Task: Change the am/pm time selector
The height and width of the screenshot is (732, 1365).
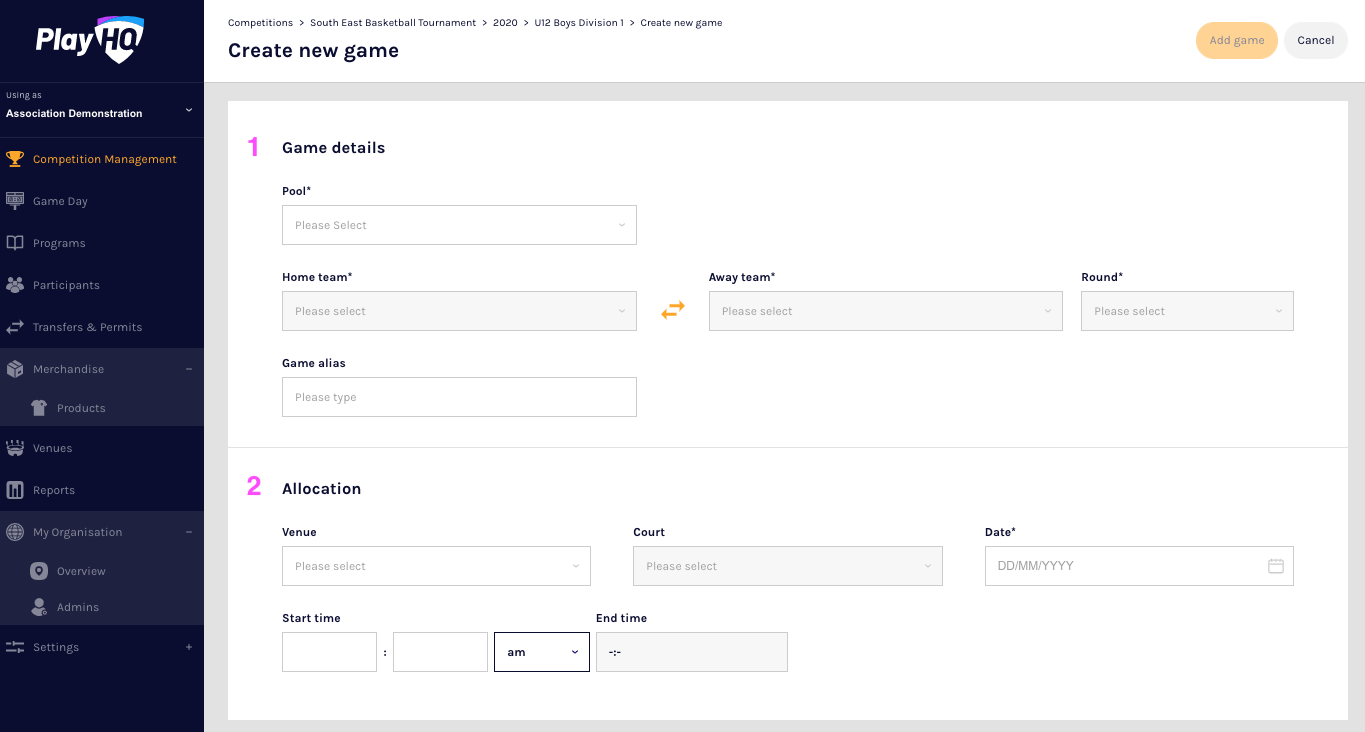Action: point(541,652)
